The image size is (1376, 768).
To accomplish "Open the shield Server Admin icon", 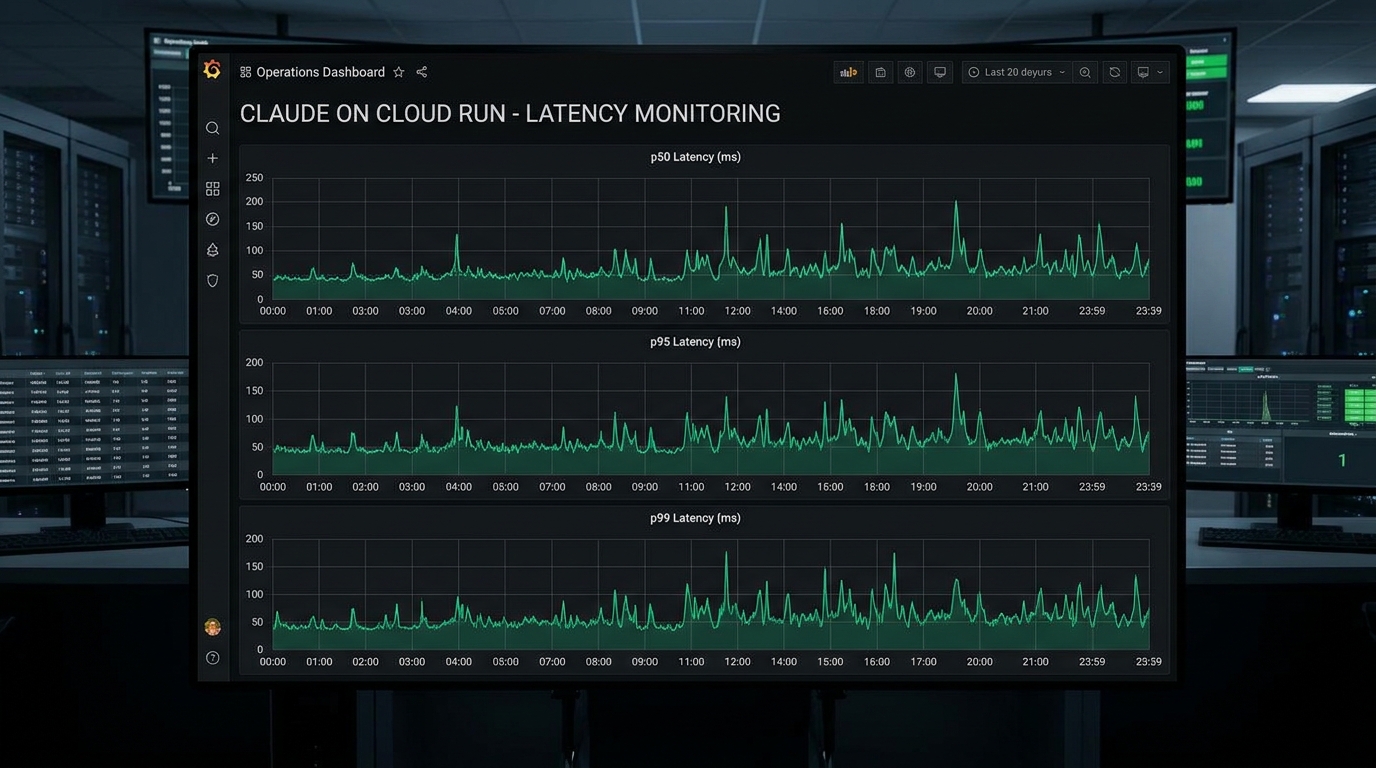I will point(212,281).
